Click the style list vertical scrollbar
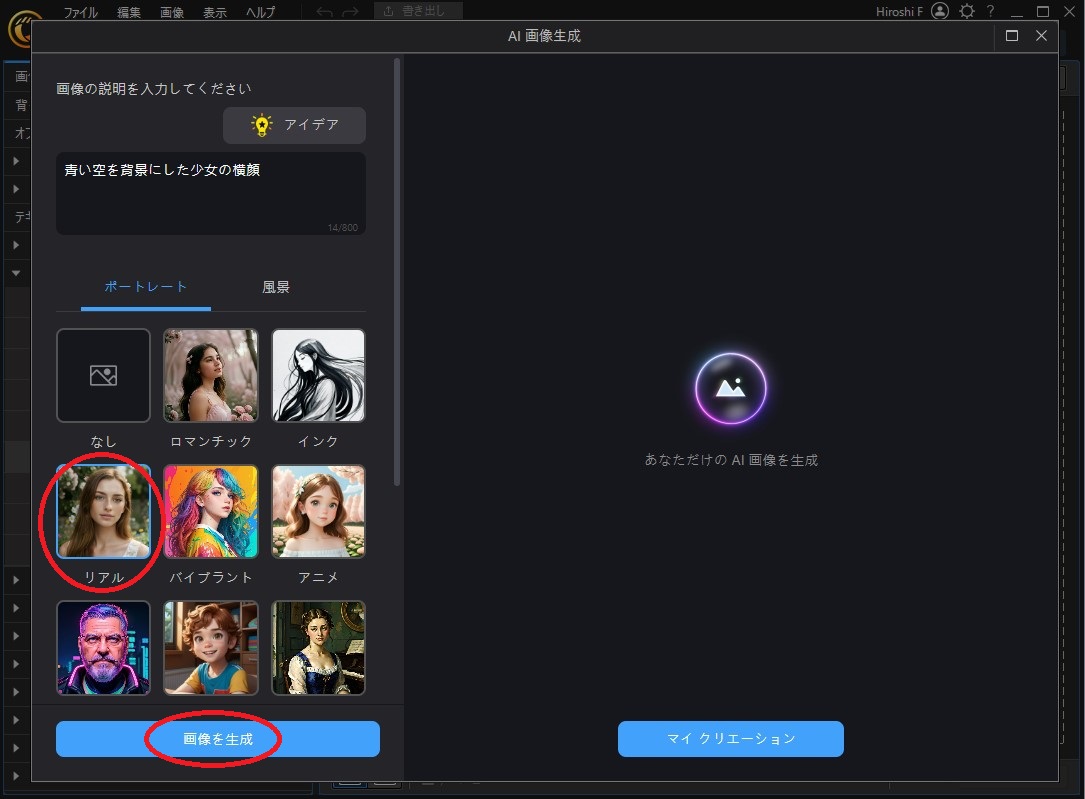The width and height of the screenshot is (1085, 799). (396, 272)
